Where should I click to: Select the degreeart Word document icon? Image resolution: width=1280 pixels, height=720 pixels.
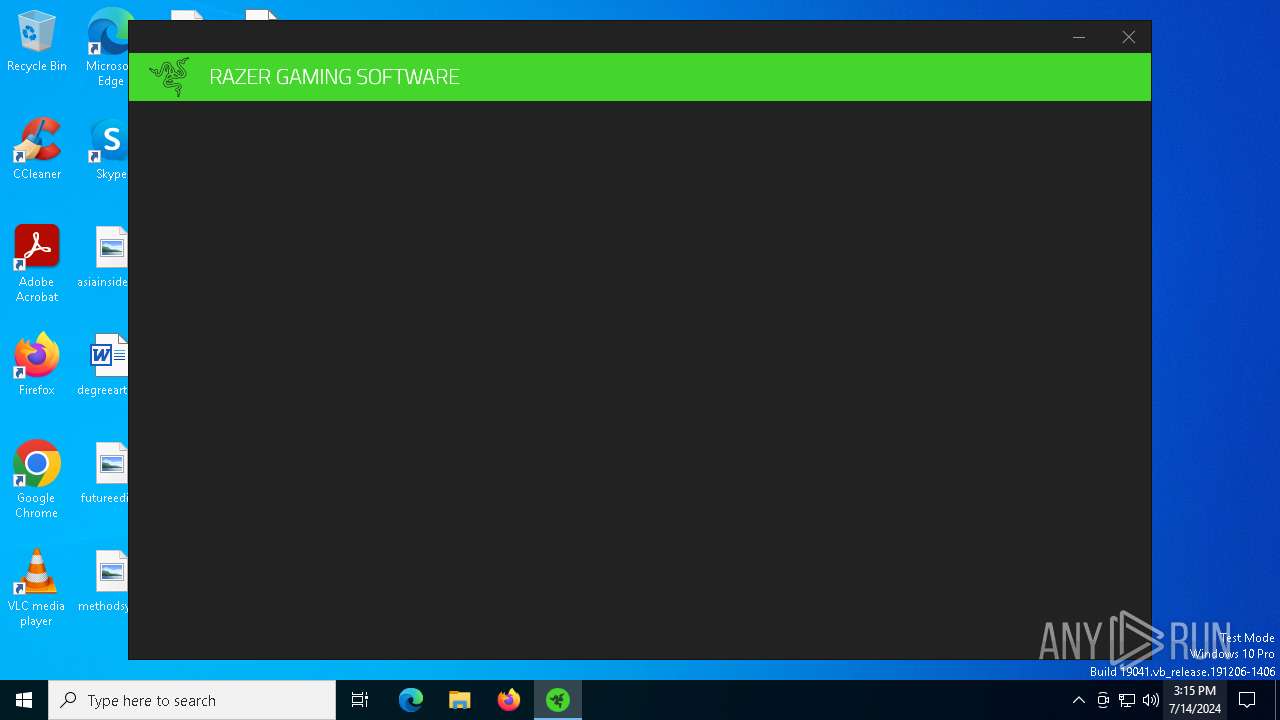[103, 365]
